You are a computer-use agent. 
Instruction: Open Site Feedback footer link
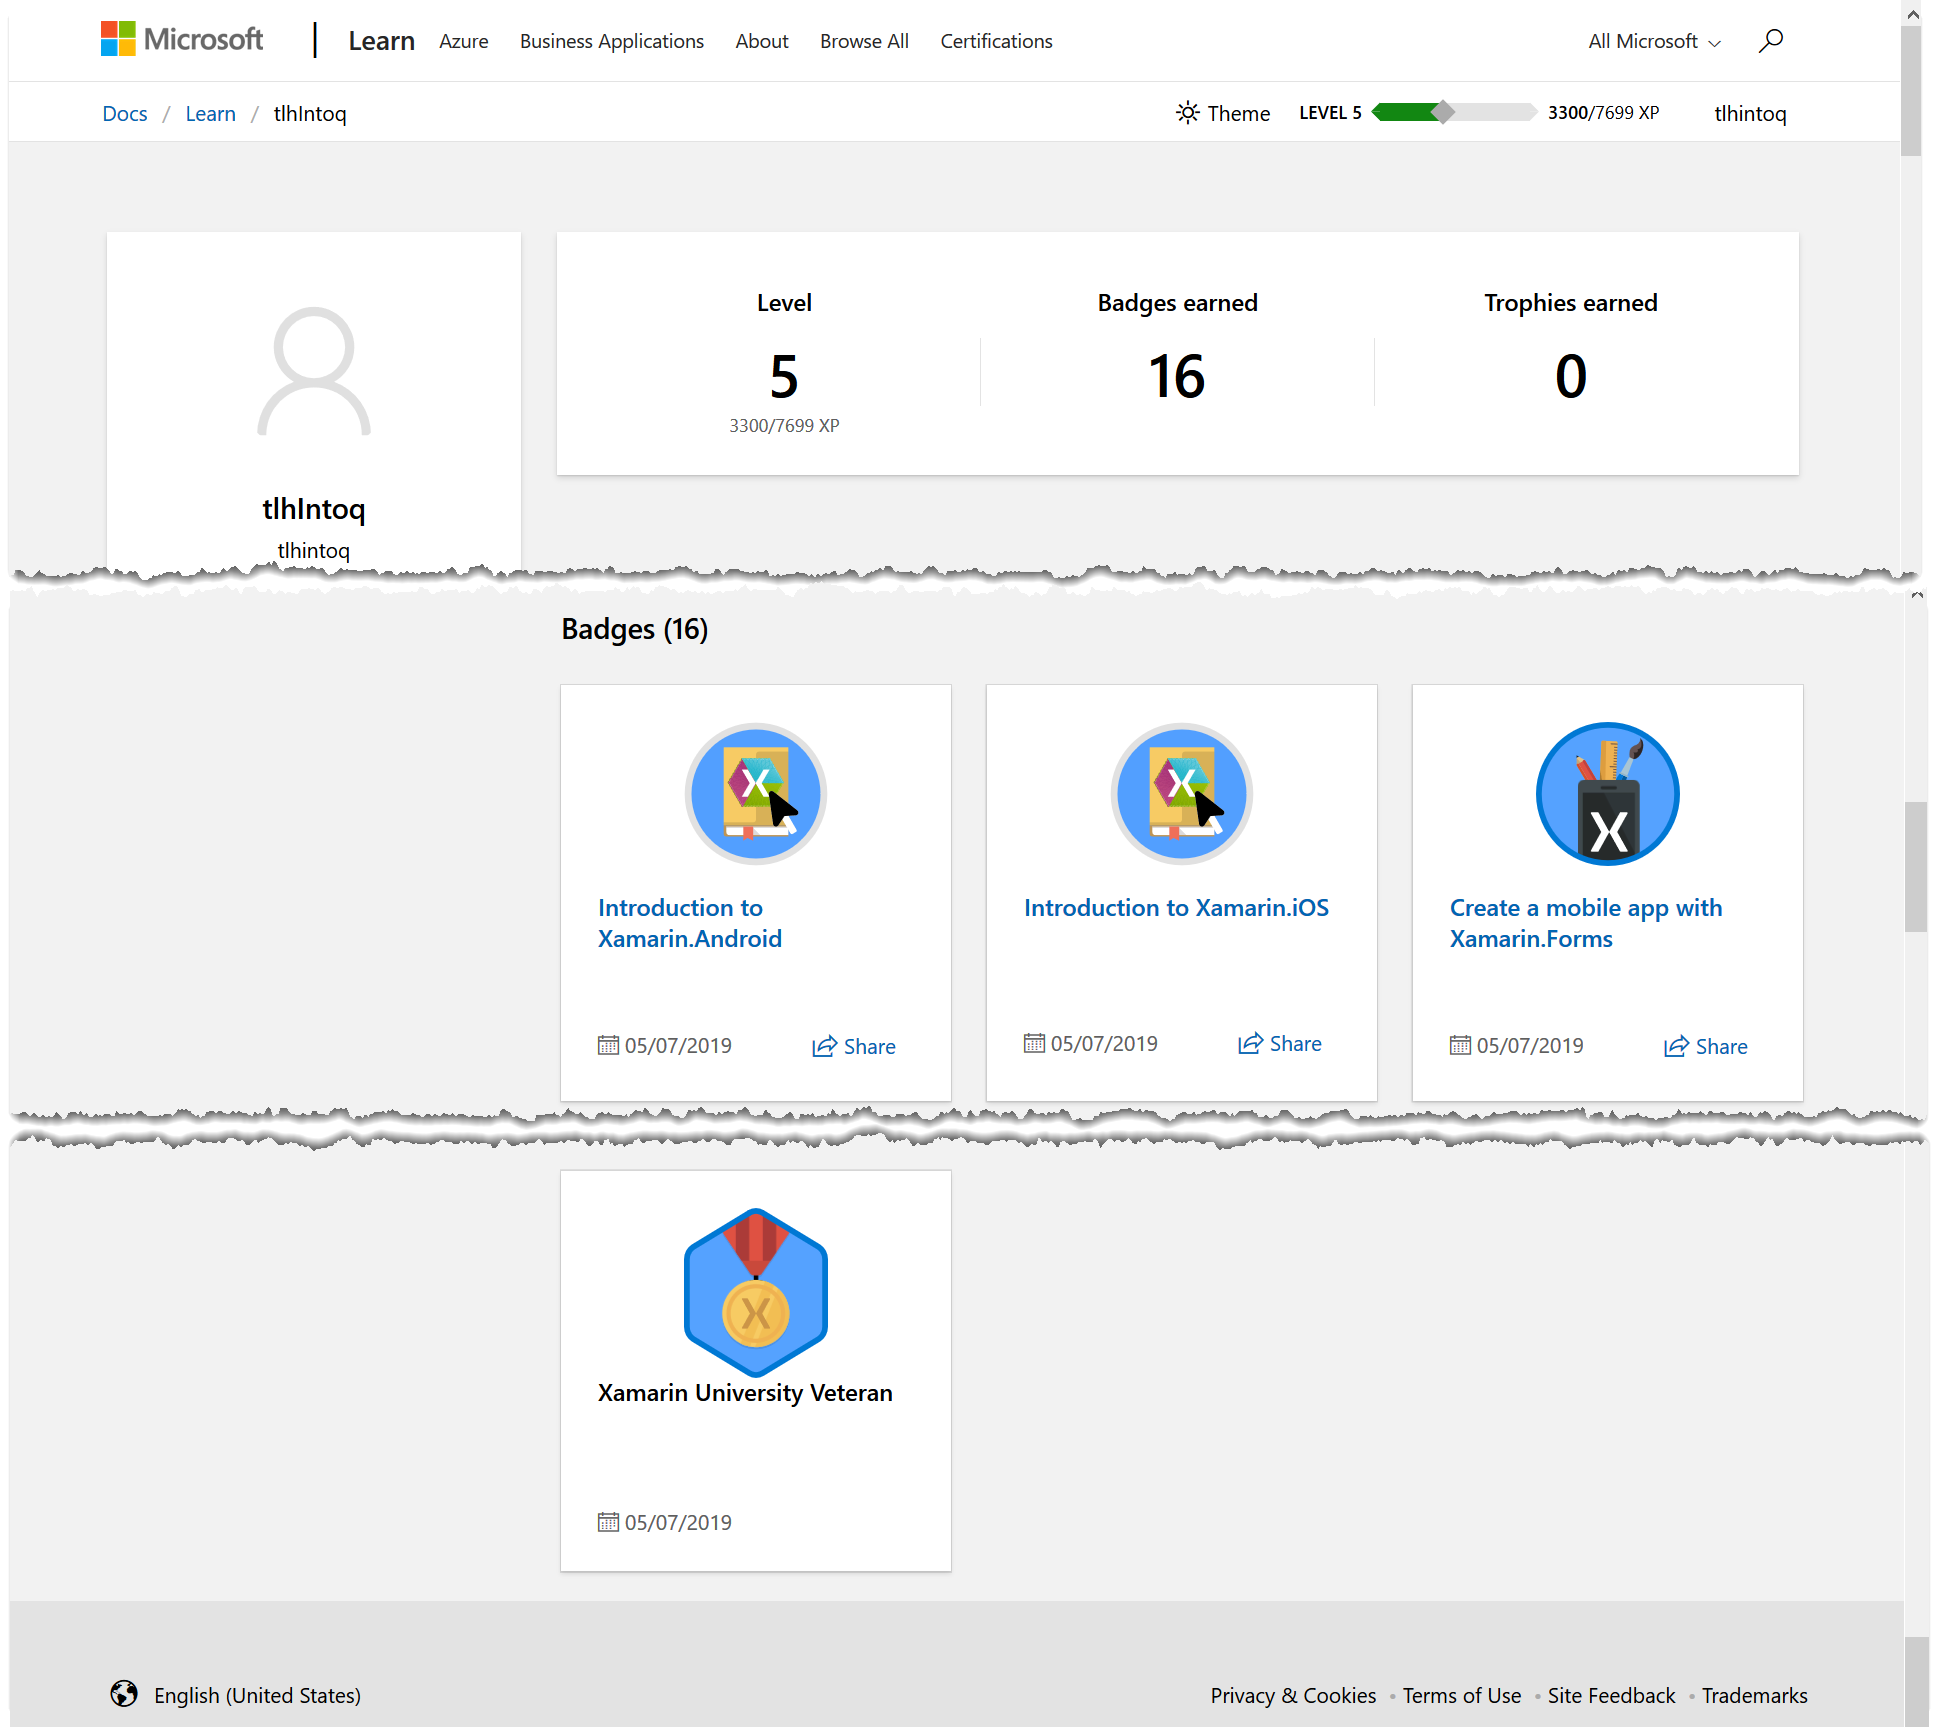point(1611,1695)
